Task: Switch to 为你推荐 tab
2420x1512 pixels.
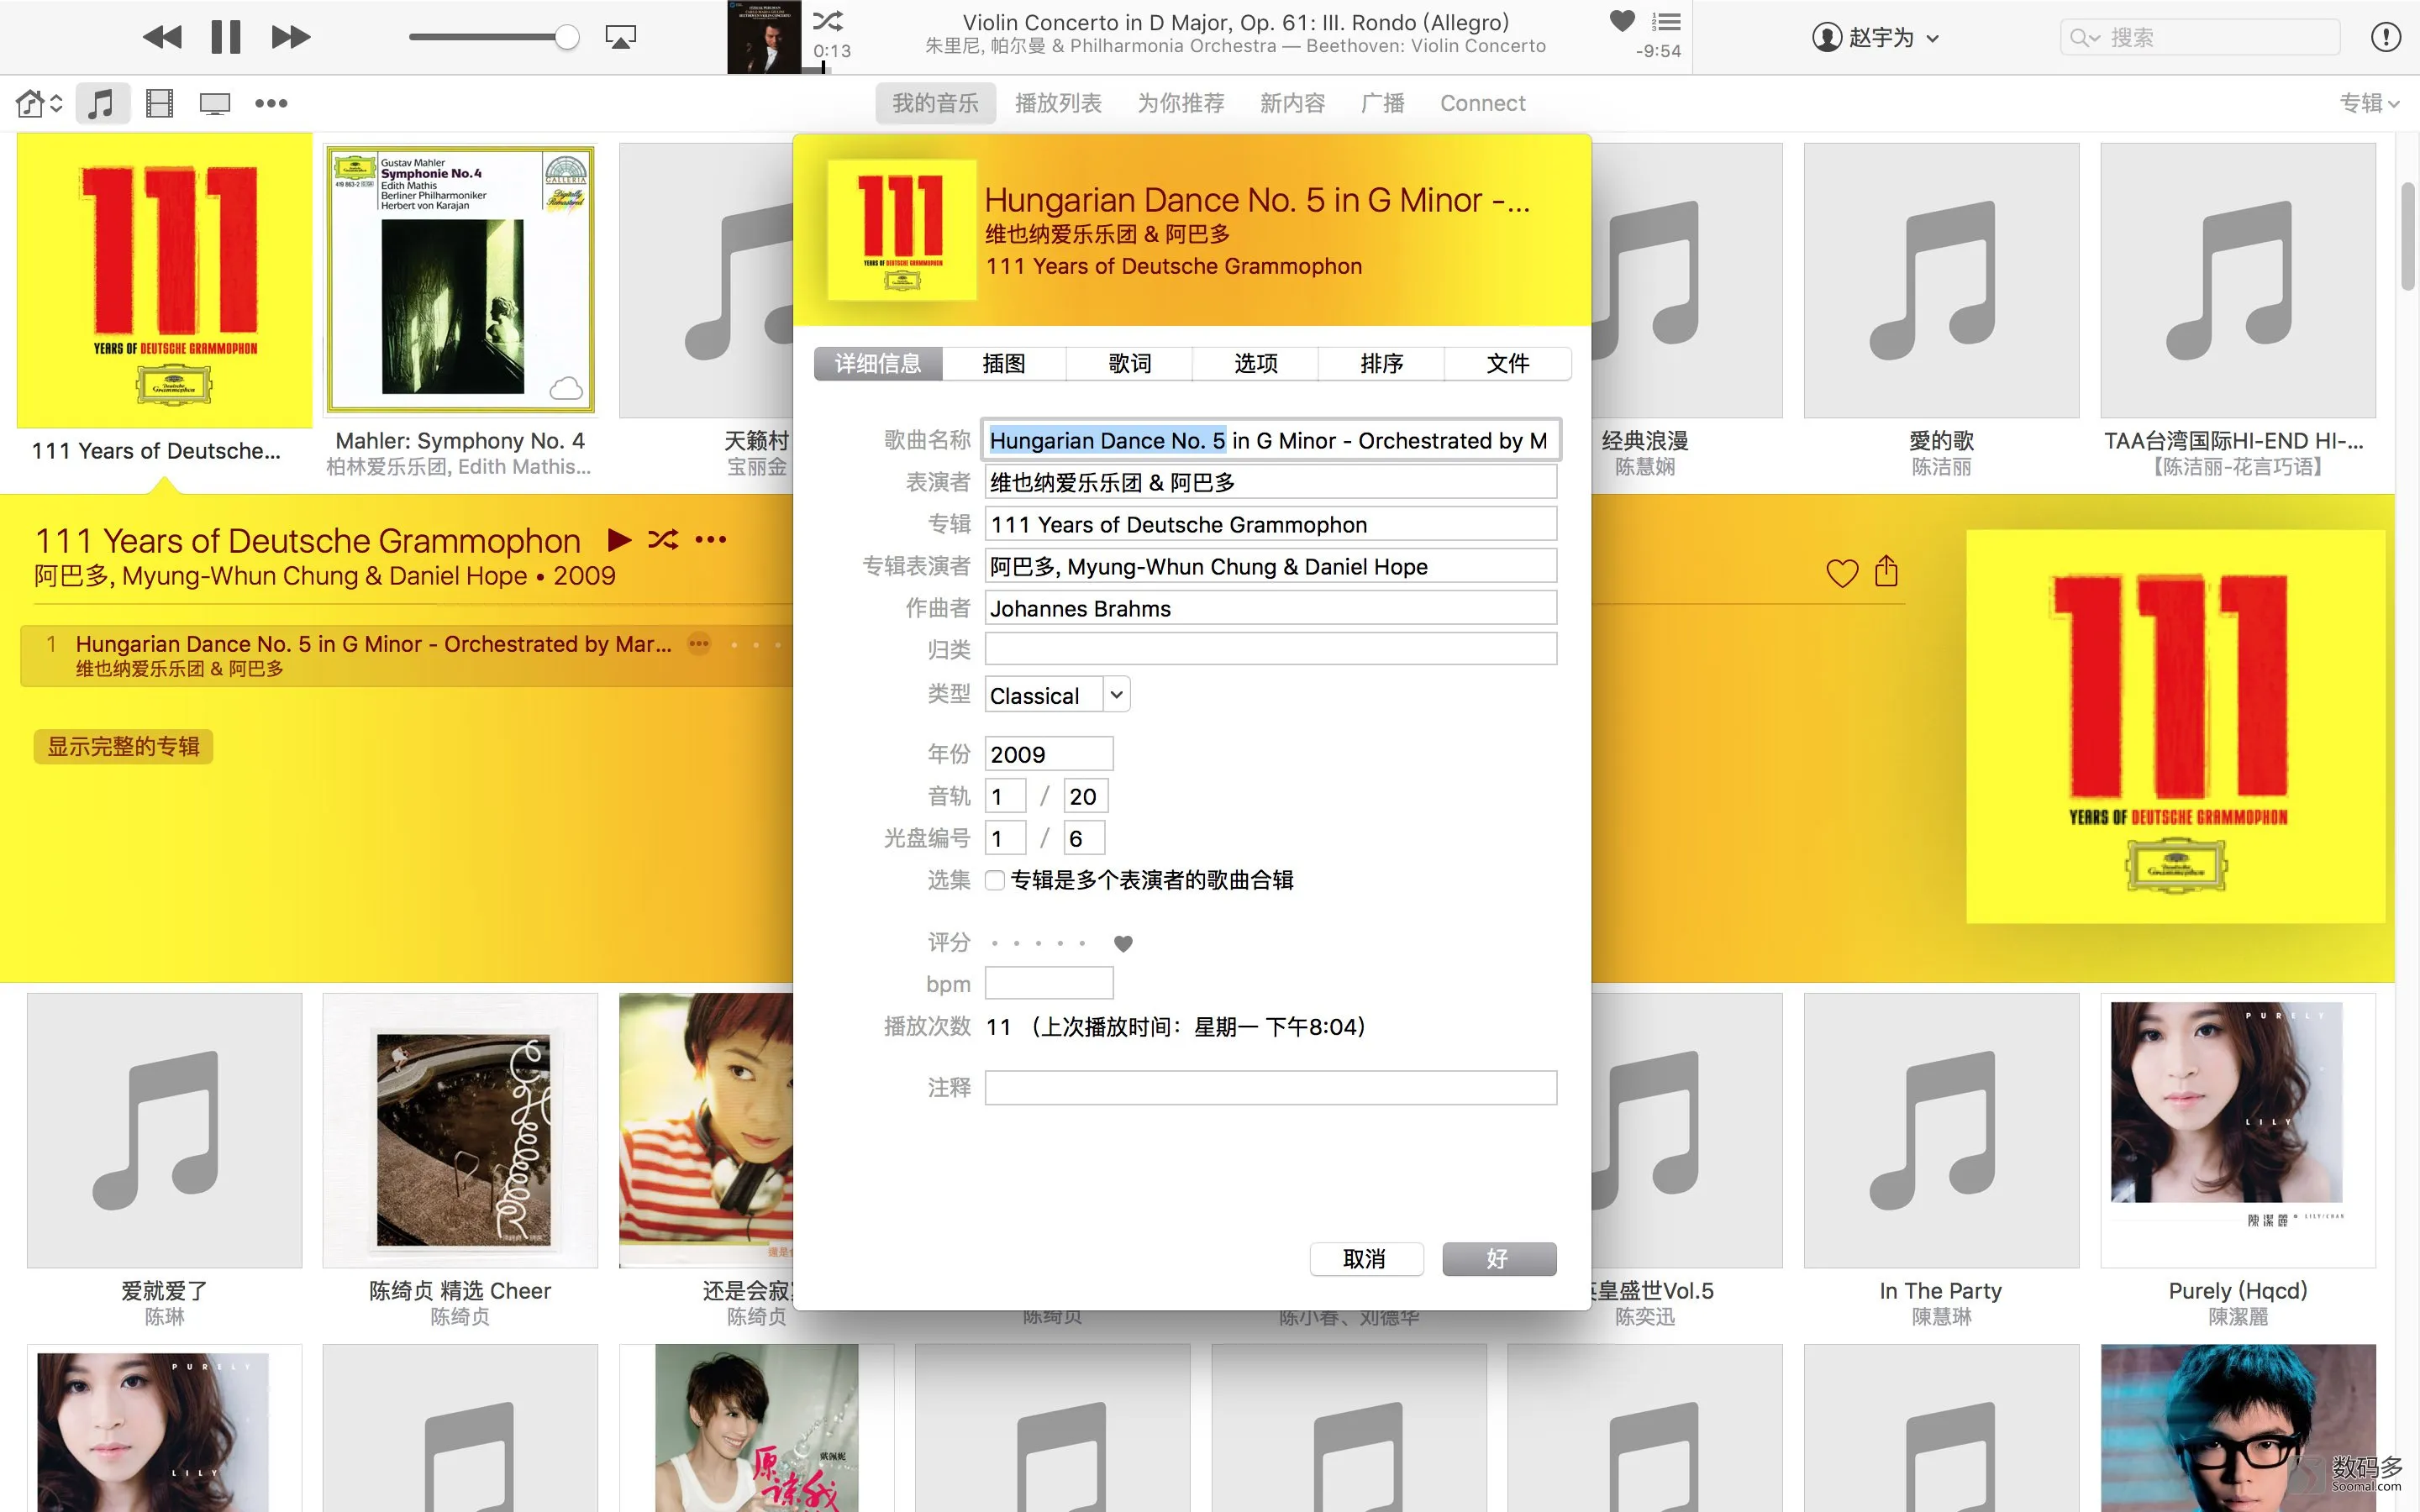Action: pyautogui.click(x=1180, y=103)
